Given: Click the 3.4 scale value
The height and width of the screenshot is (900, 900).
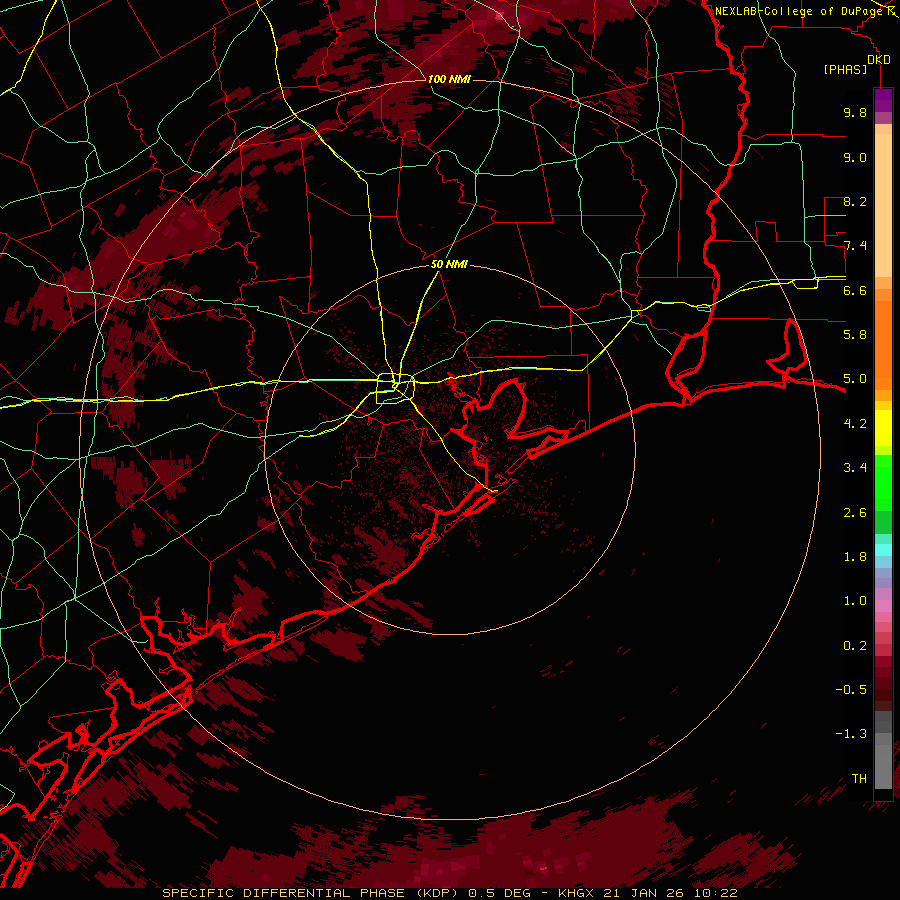Looking at the screenshot, I should tap(855, 468).
